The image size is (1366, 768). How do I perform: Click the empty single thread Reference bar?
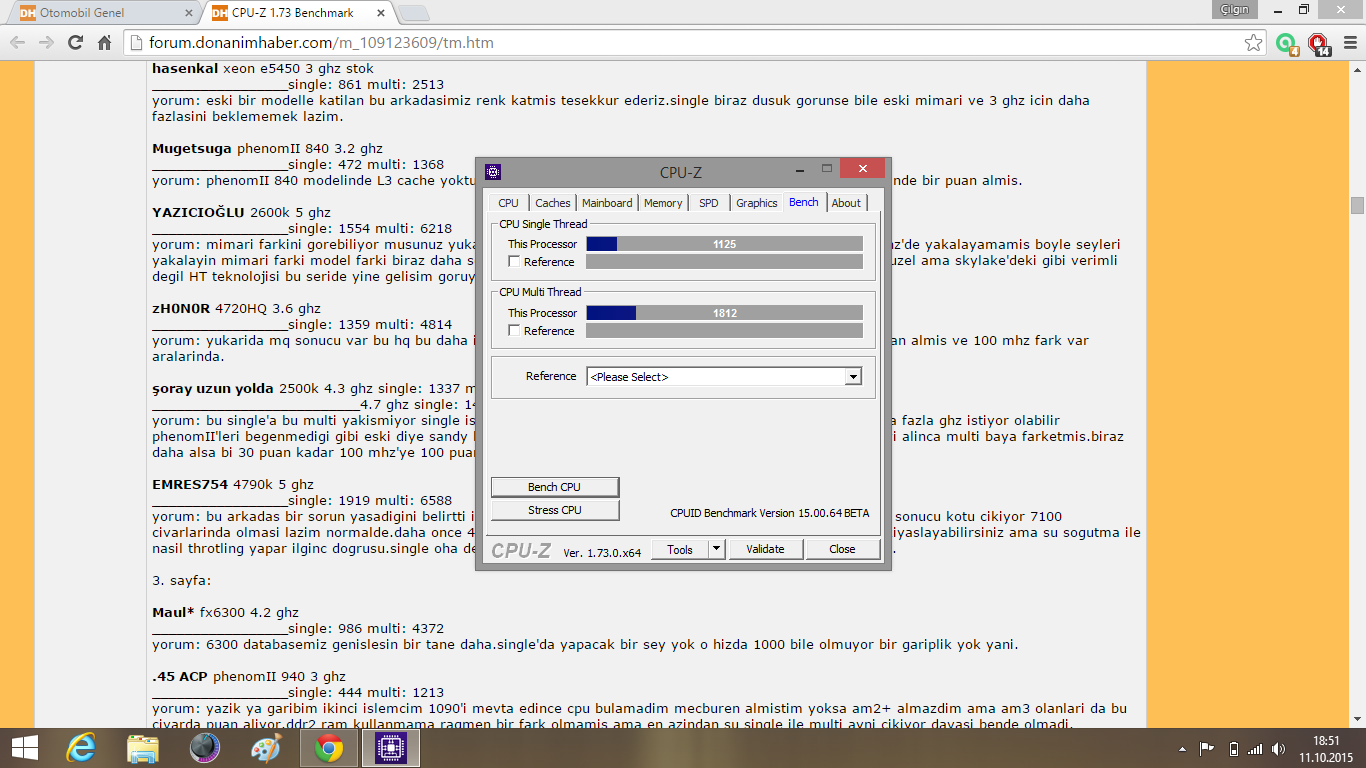(x=724, y=262)
